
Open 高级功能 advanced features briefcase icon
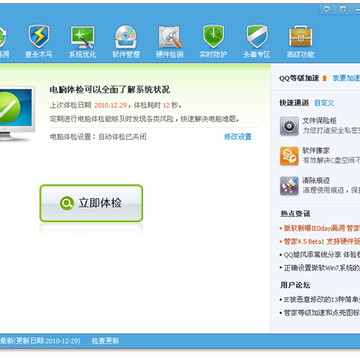[x=301, y=42]
